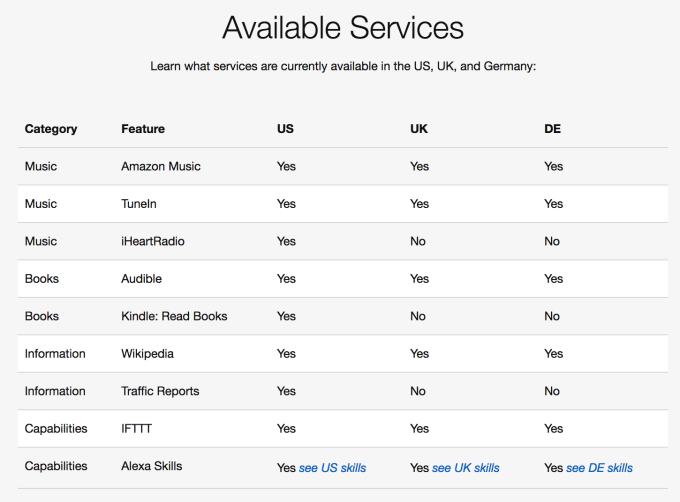This screenshot has height=502, width=680.
Task: Click the DE column header
Action: [552, 129]
